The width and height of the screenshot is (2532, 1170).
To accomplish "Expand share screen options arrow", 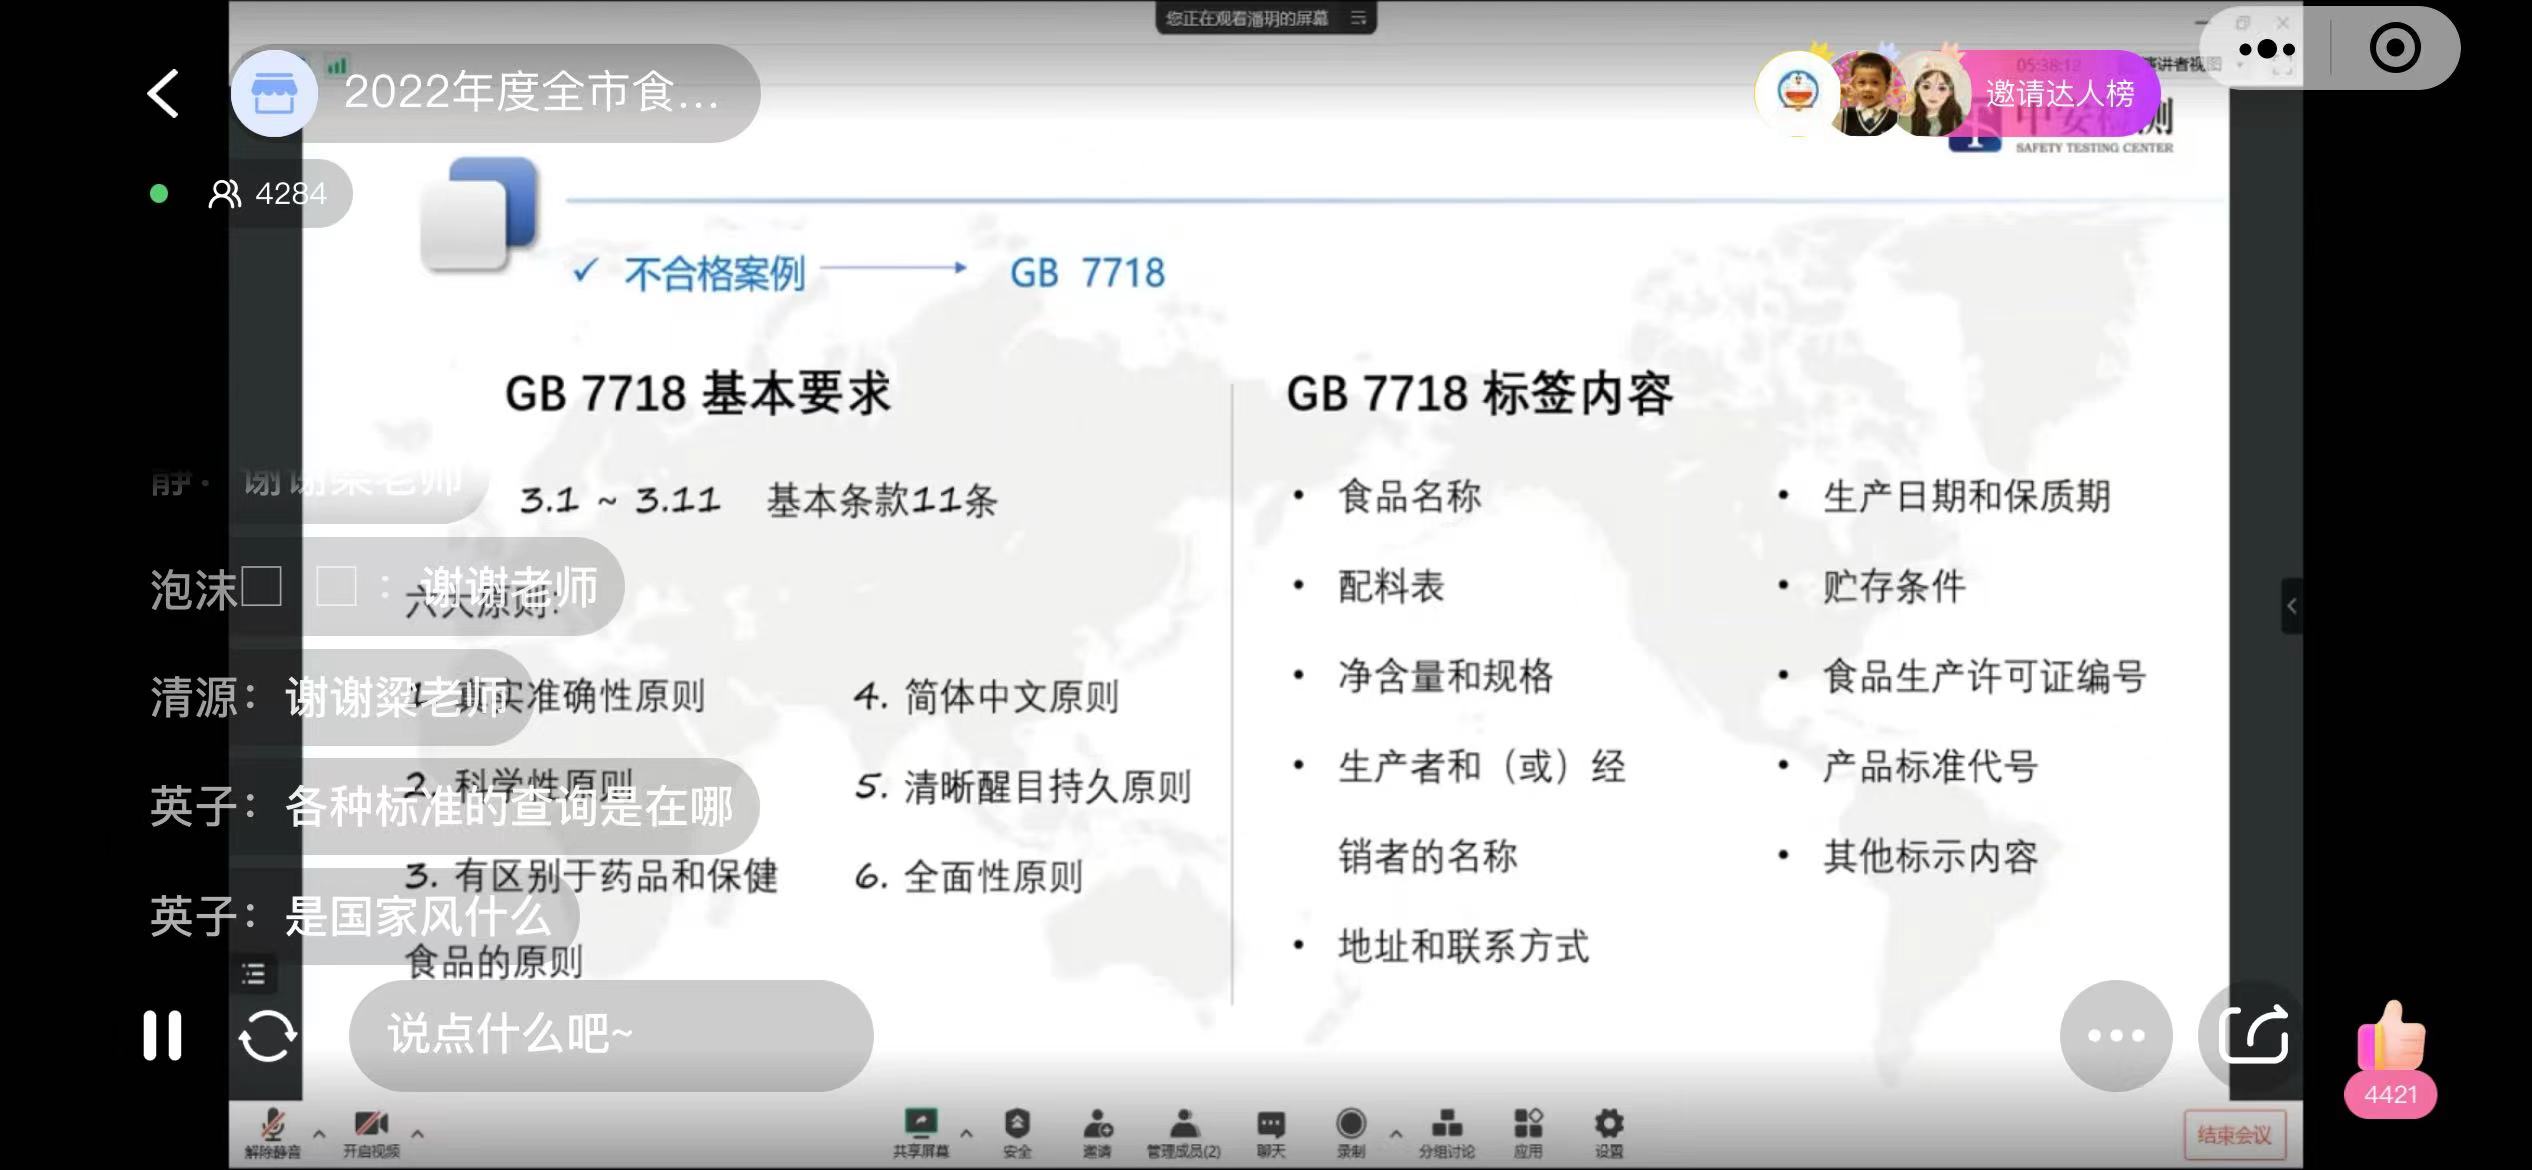I will pos(966,1134).
